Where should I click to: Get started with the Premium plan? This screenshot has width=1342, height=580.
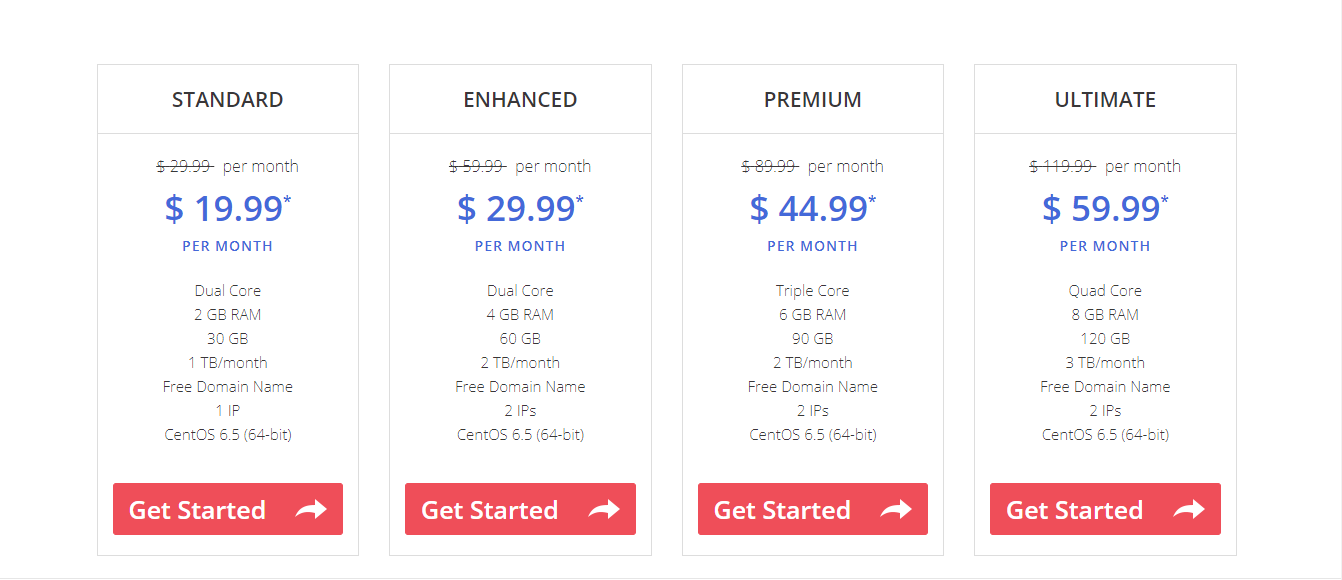(813, 509)
